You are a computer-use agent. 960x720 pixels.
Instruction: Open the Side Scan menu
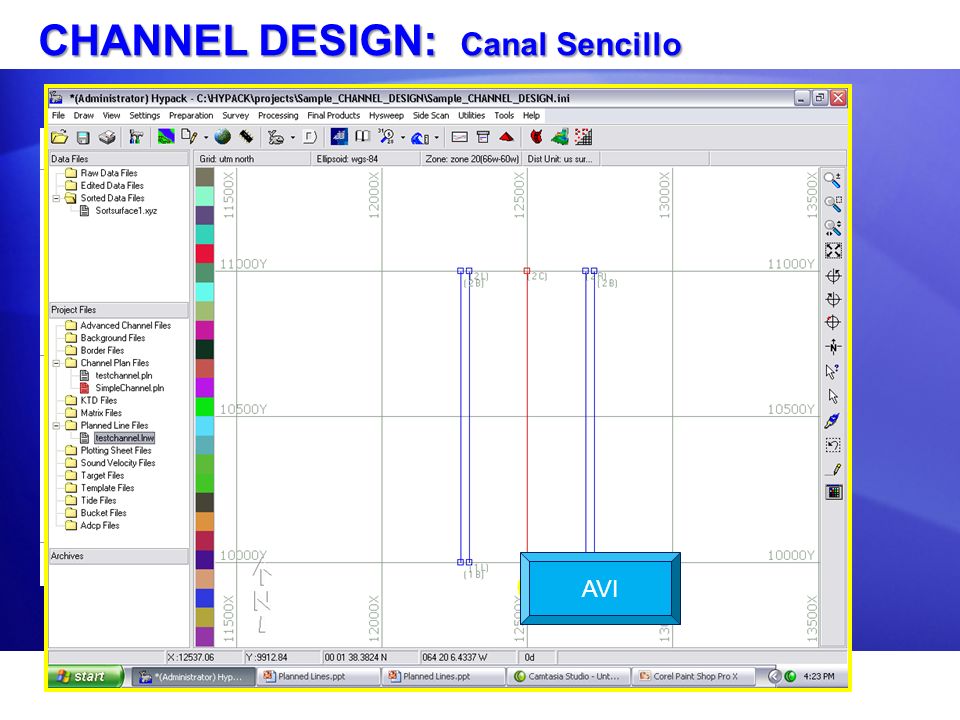click(x=431, y=115)
